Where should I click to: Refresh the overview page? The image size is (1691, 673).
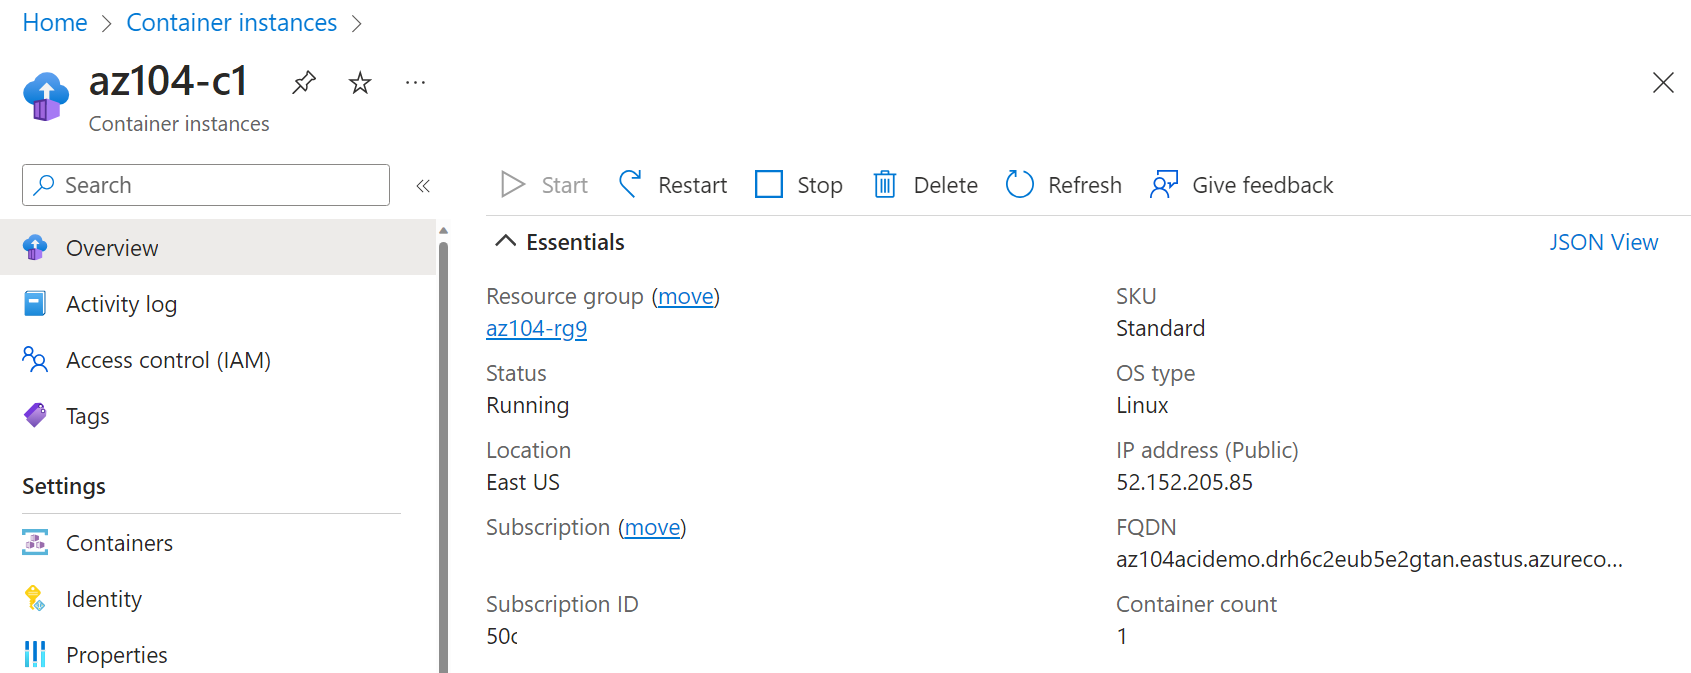[x=1063, y=185]
